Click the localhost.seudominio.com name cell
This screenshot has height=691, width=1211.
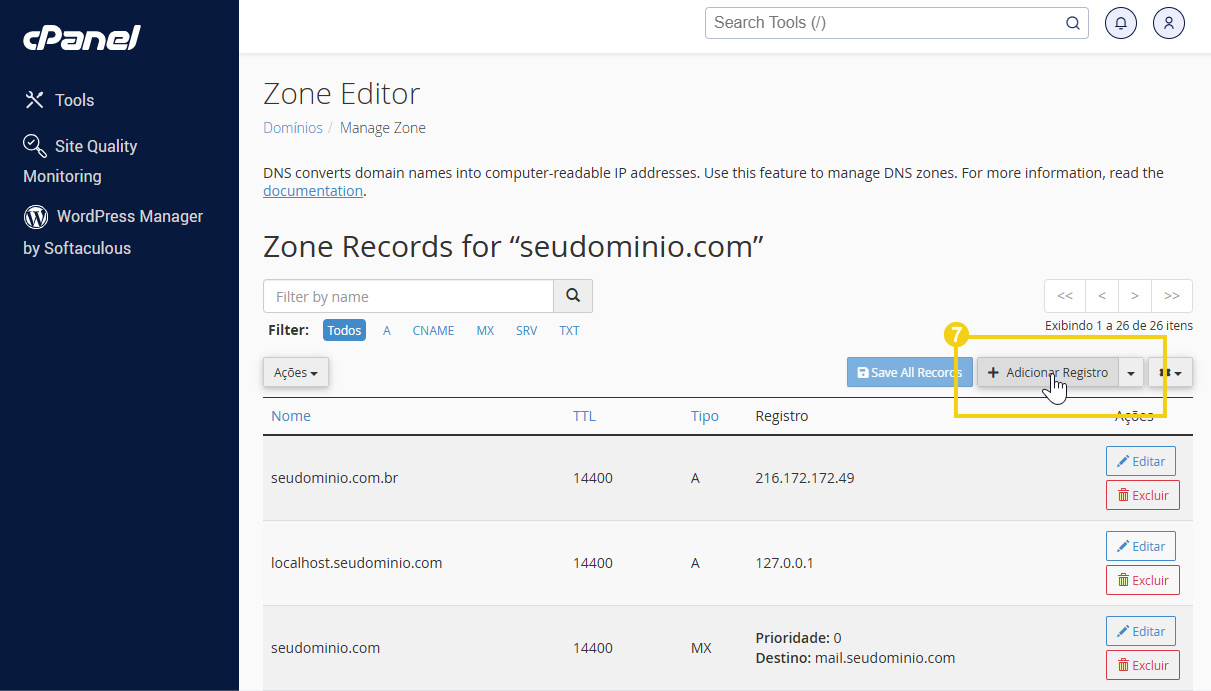coord(357,563)
